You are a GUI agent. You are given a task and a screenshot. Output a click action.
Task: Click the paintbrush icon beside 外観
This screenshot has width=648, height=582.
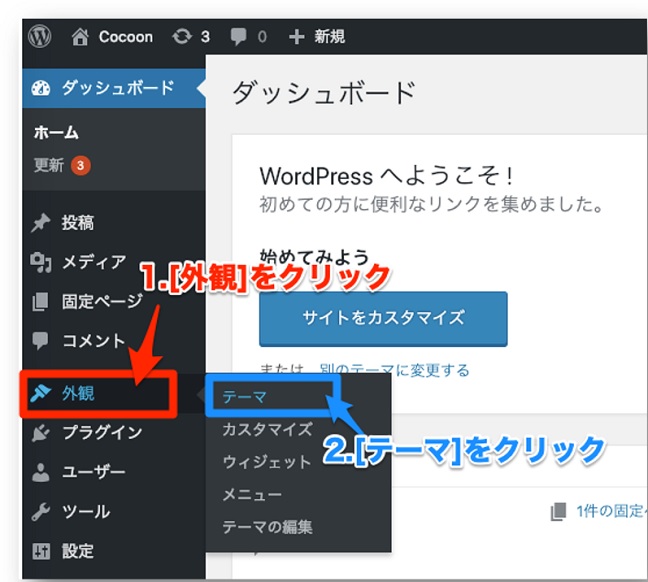click(x=40, y=394)
